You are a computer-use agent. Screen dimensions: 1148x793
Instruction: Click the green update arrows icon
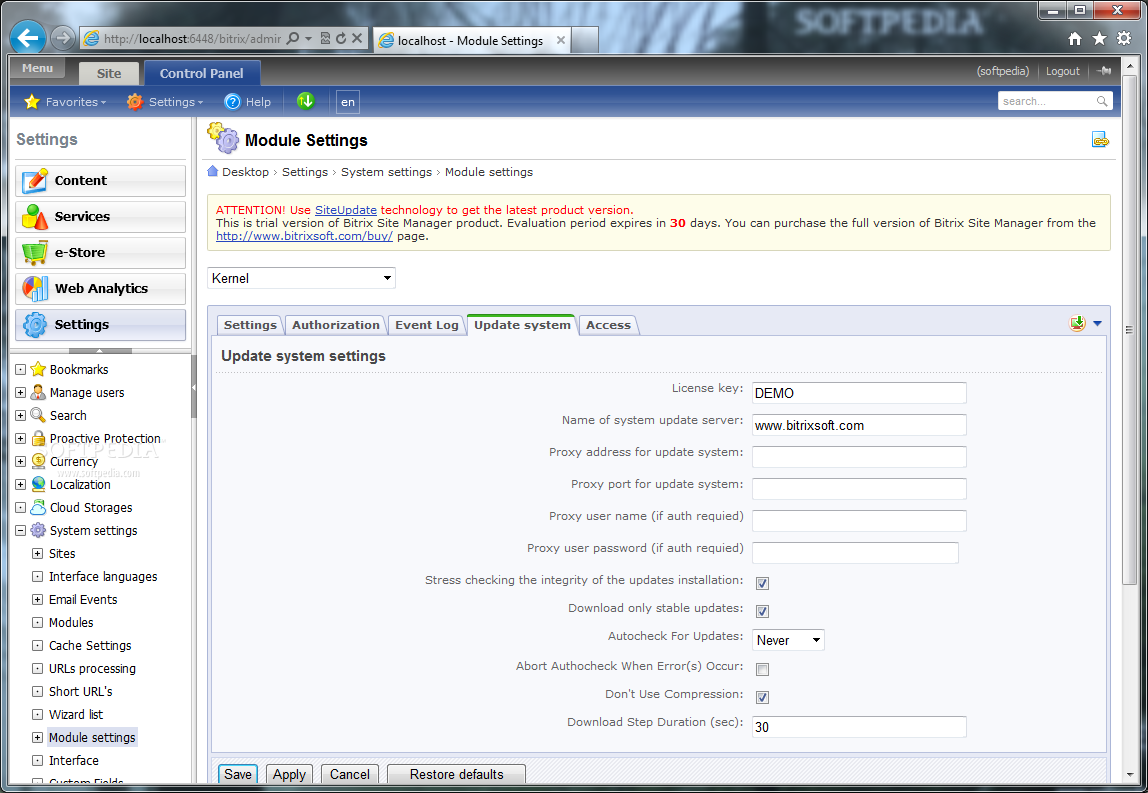306,101
